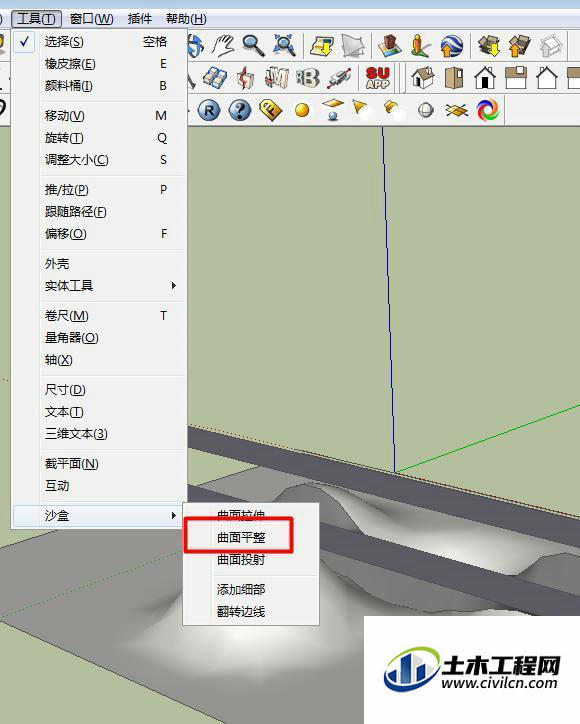Select the Right view house icon
Viewport: 580px width, 724px height.
453,78
